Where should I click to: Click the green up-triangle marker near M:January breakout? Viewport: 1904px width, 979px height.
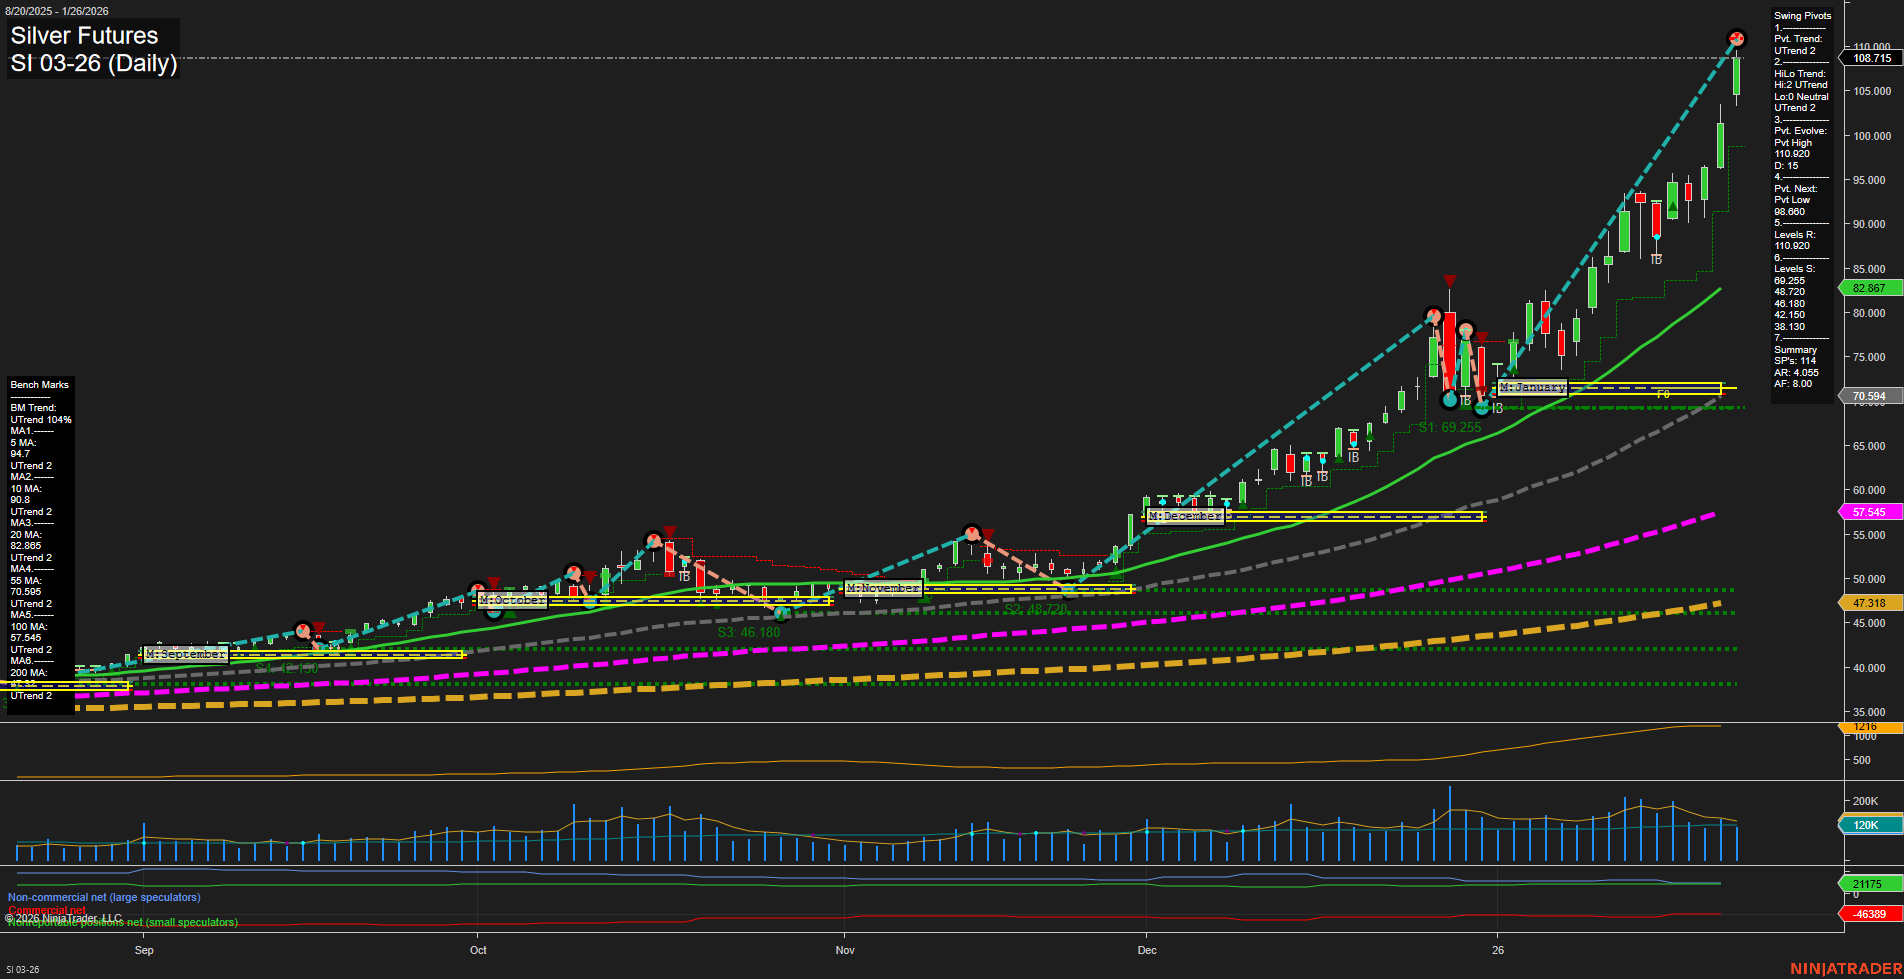(x=1513, y=370)
